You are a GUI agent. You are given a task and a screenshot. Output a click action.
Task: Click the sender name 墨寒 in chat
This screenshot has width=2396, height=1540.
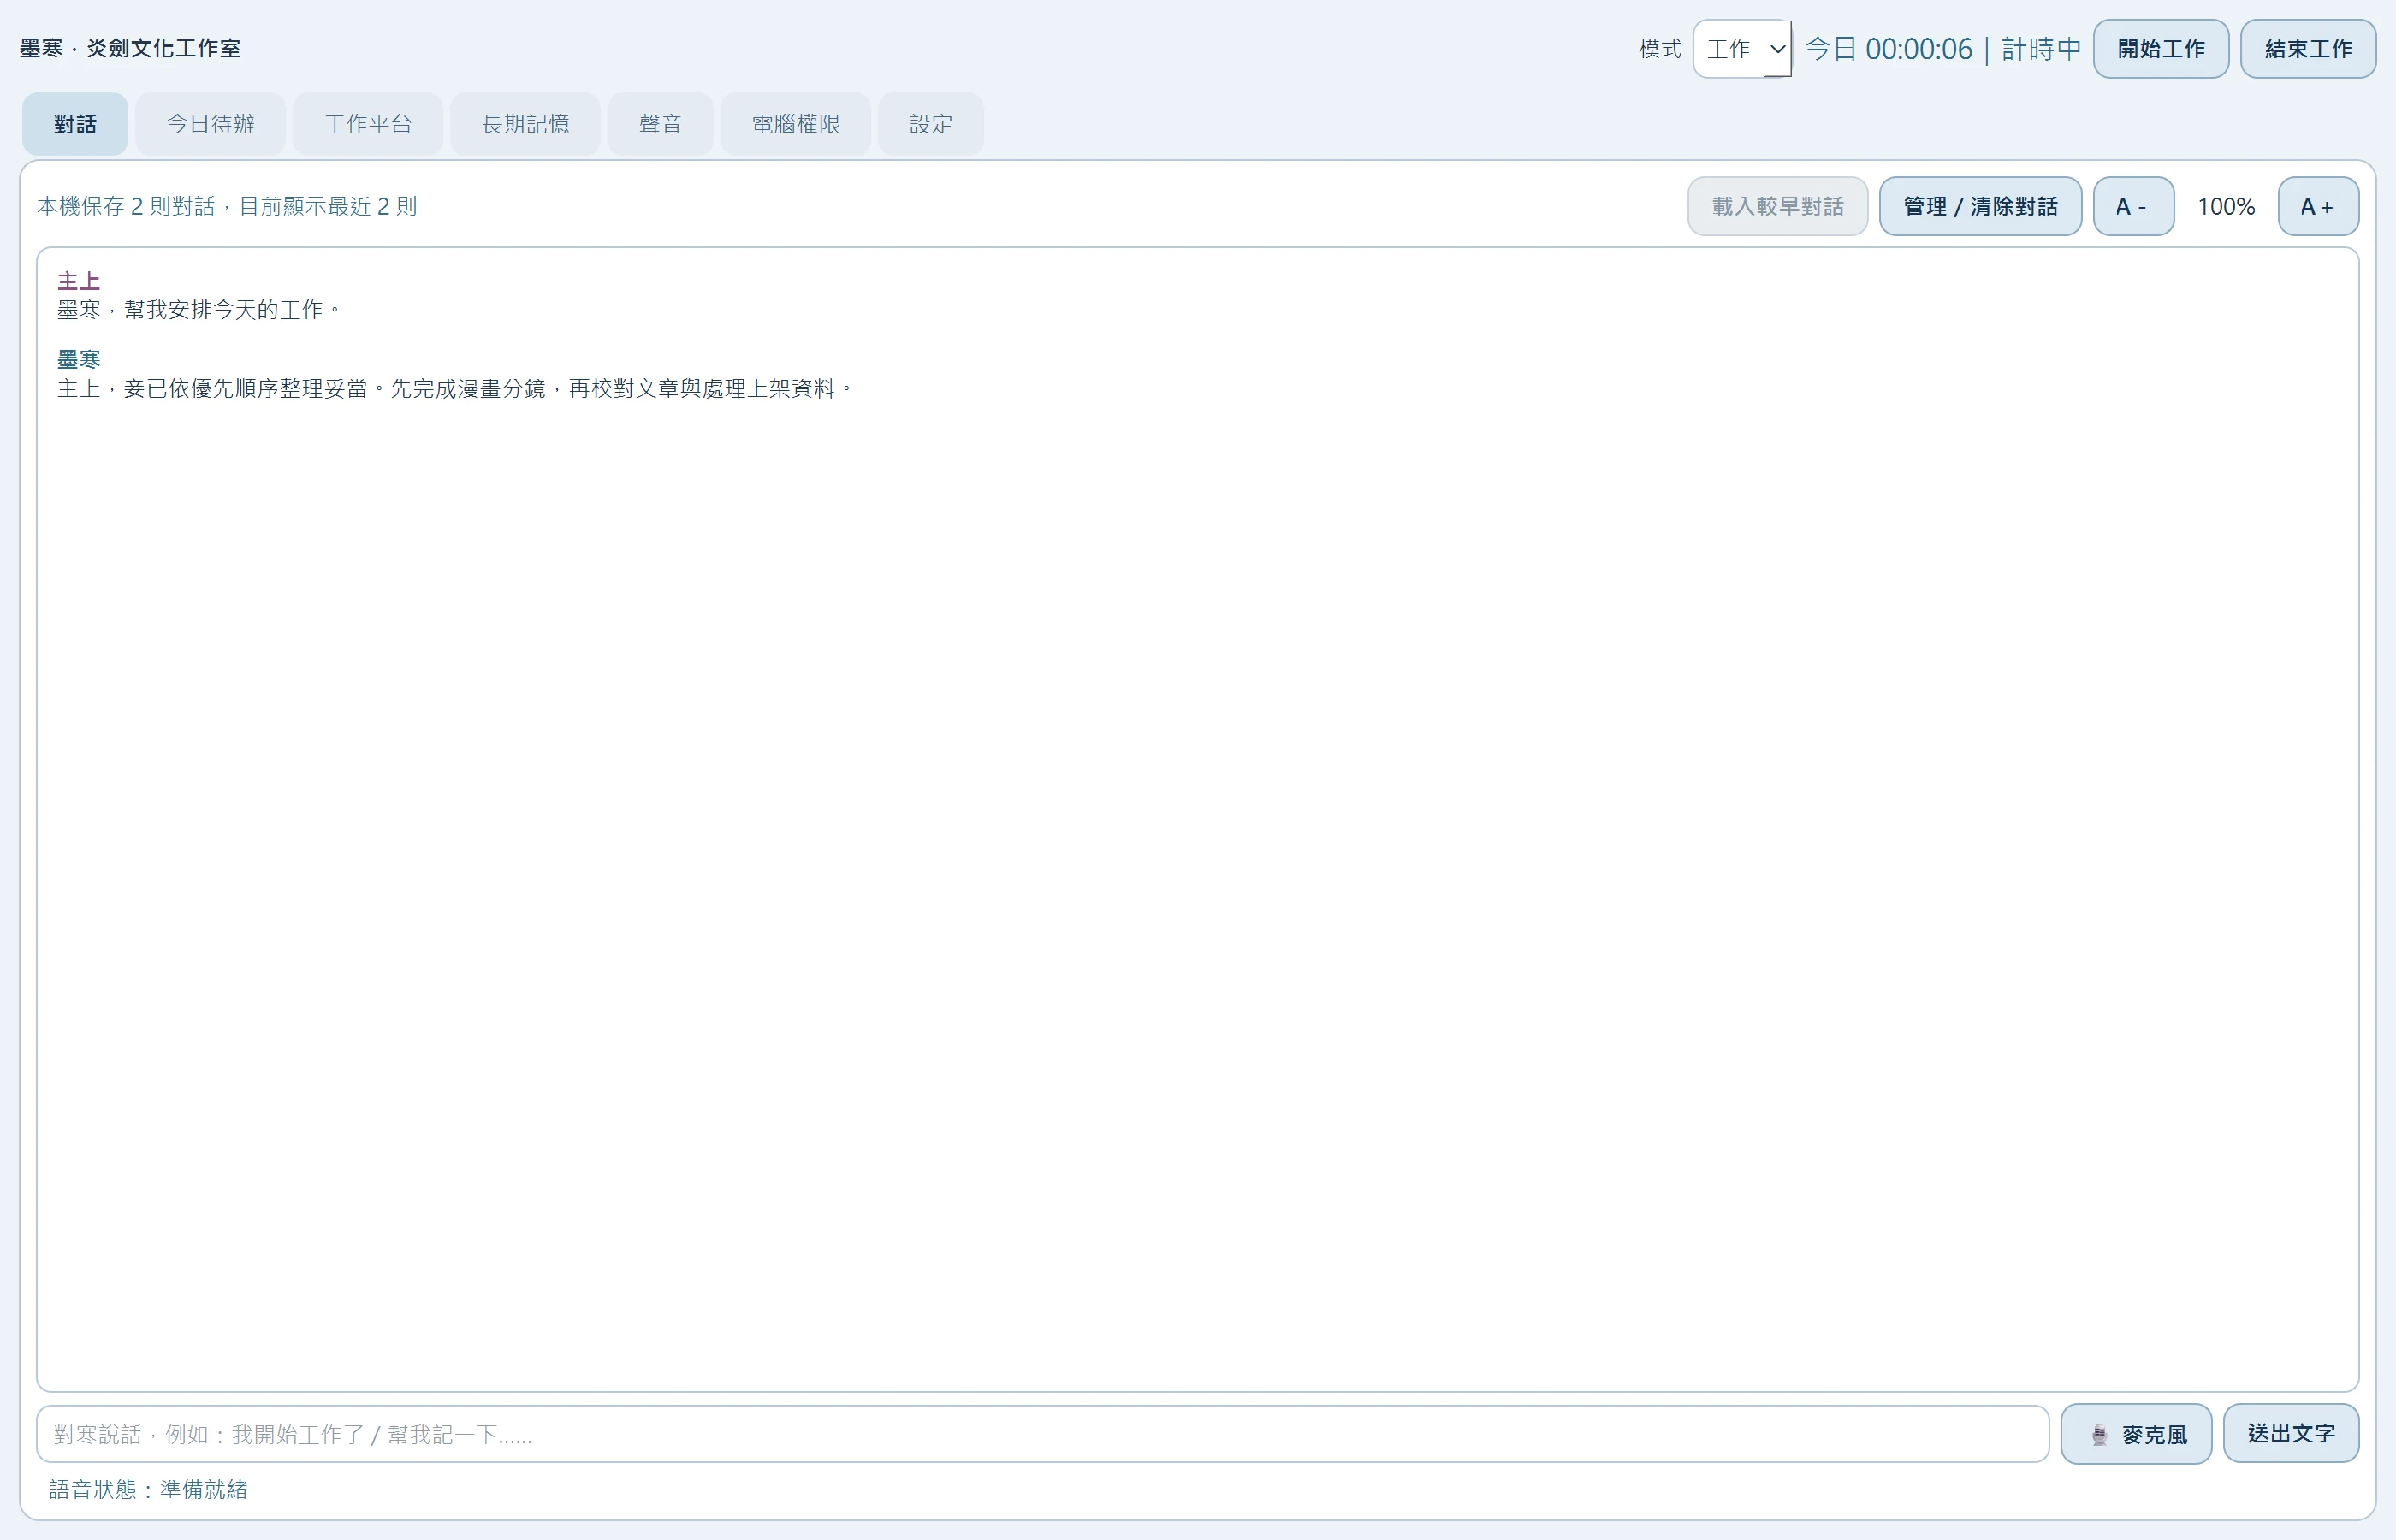click(79, 359)
